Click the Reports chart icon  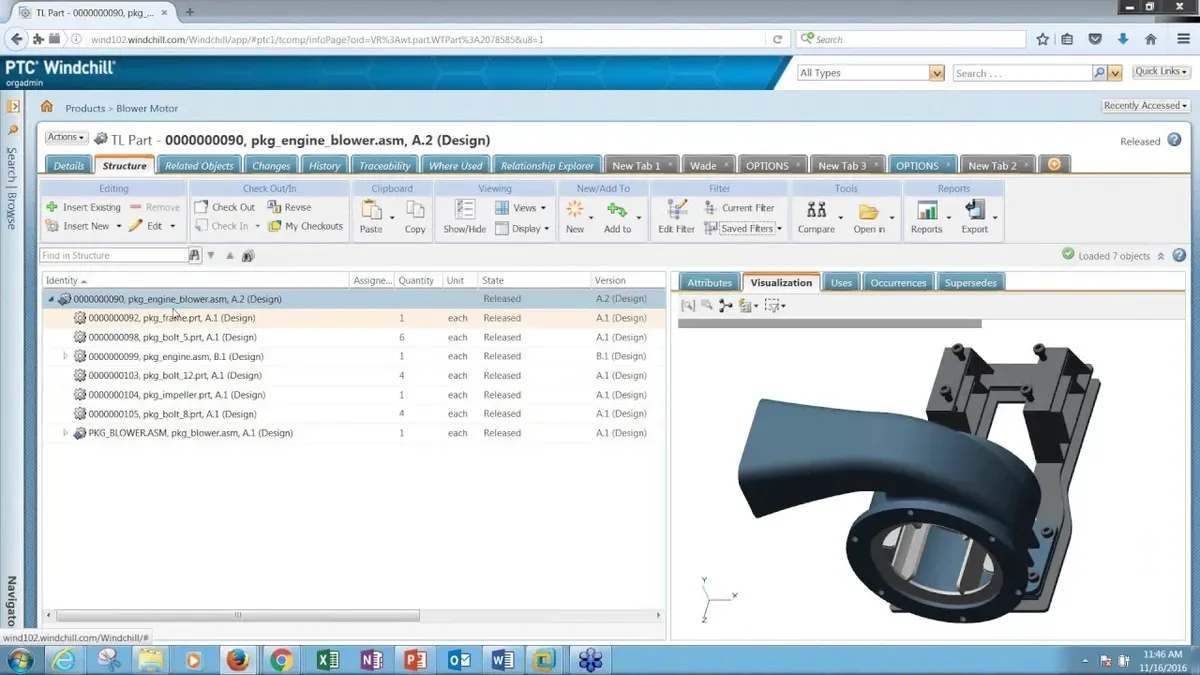(x=926, y=211)
